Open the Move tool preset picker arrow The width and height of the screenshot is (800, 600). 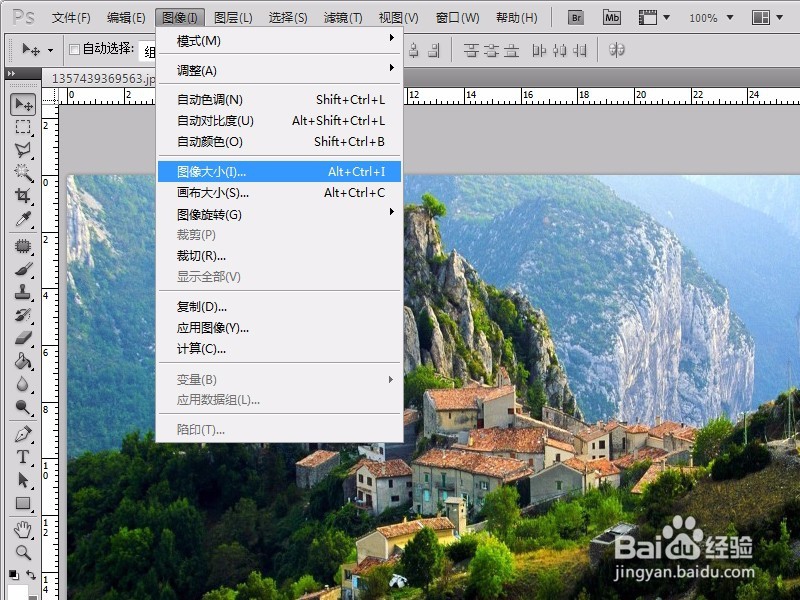tap(50, 50)
